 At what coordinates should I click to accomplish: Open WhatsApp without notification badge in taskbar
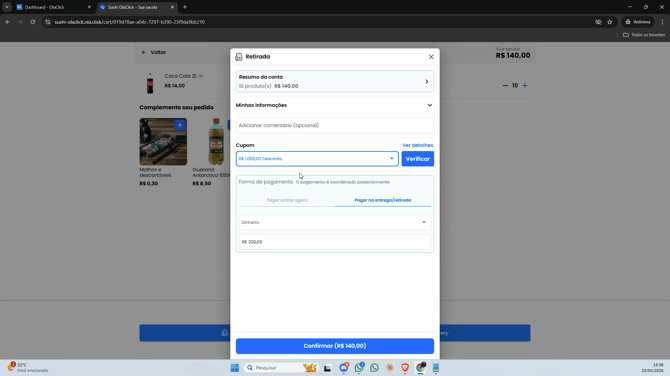[374, 368]
